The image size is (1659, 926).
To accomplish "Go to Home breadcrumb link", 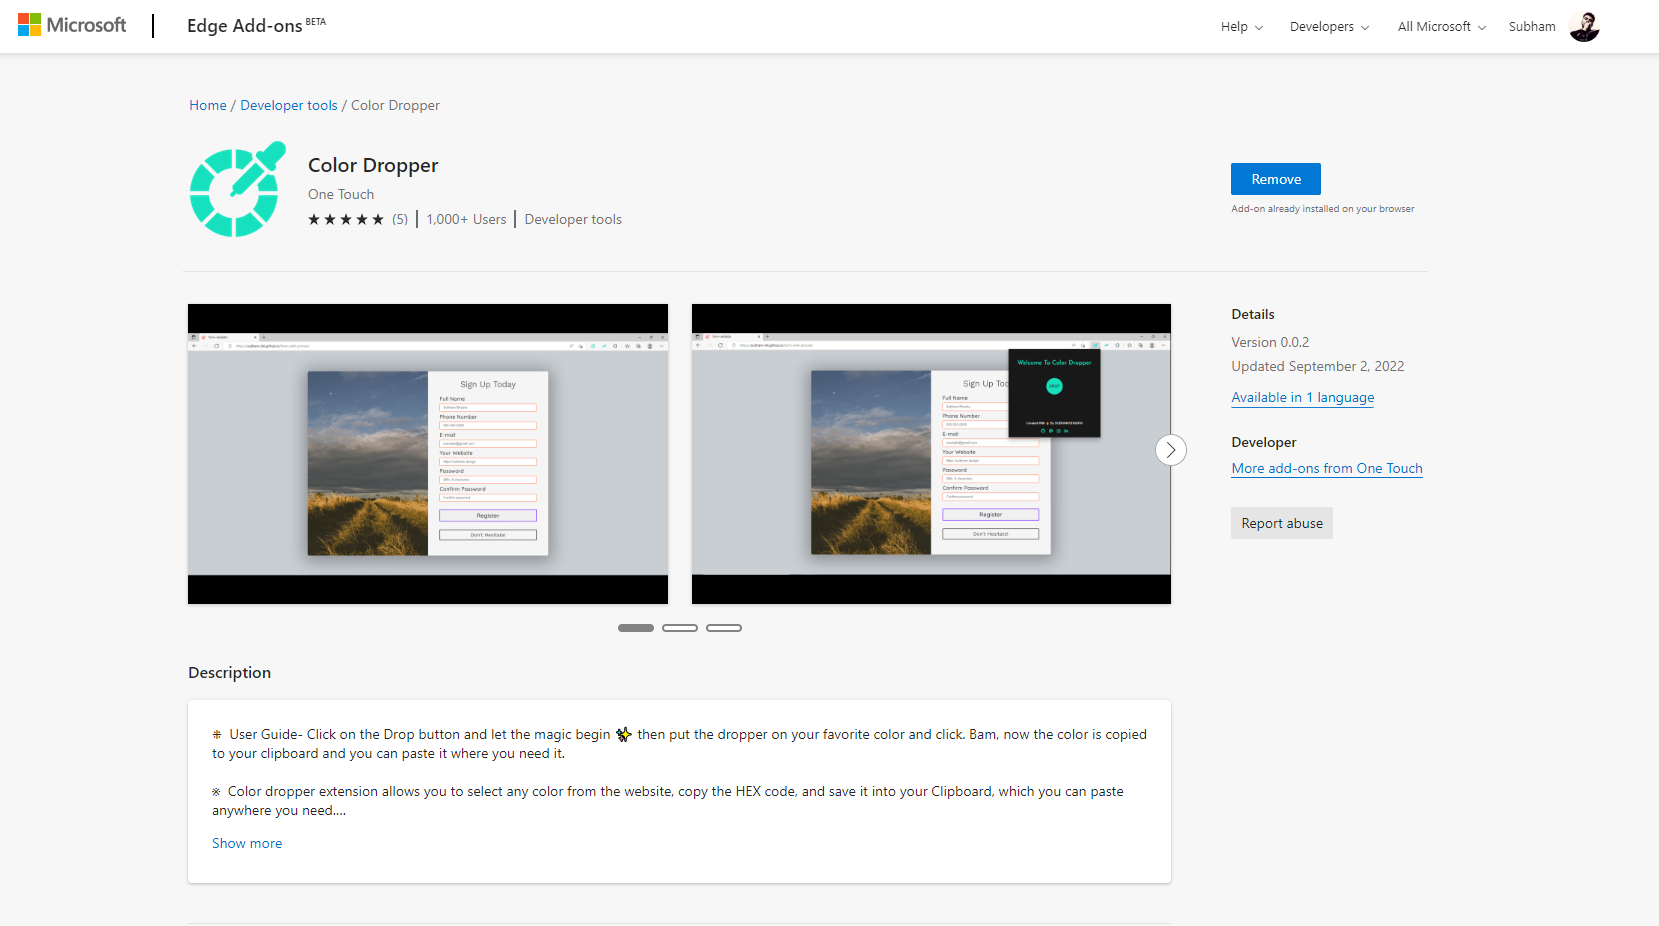I will click(x=208, y=105).
